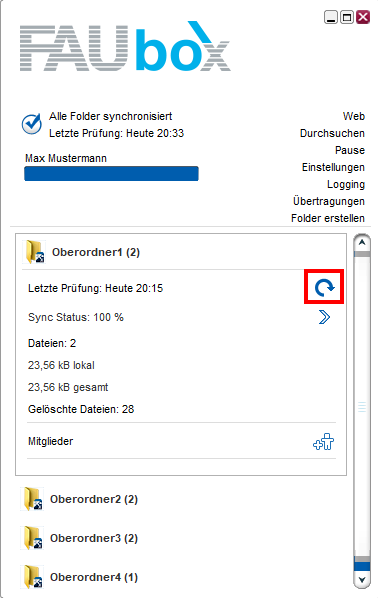
Task: Pause synchronization via Pause
Action: point(350,150)
